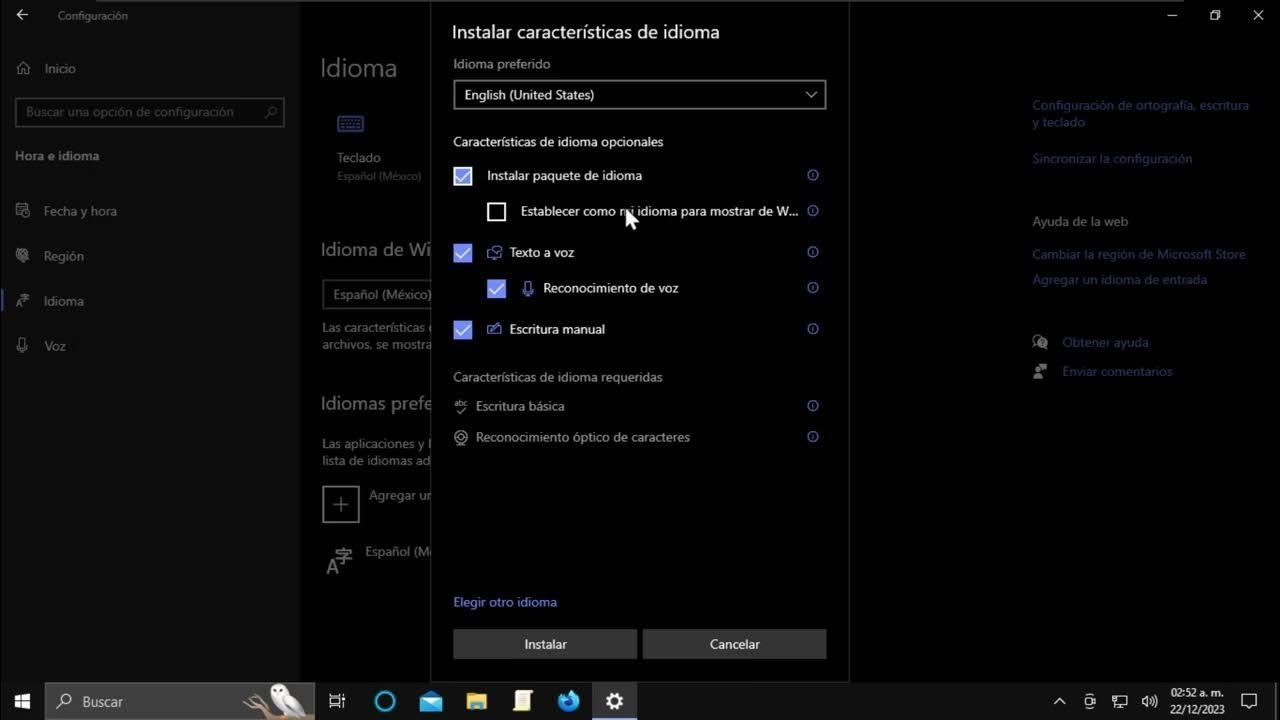The height and width of the screenshot is (720, 1280).
Task: Click the Instalar button
Action: coord(545,644)
